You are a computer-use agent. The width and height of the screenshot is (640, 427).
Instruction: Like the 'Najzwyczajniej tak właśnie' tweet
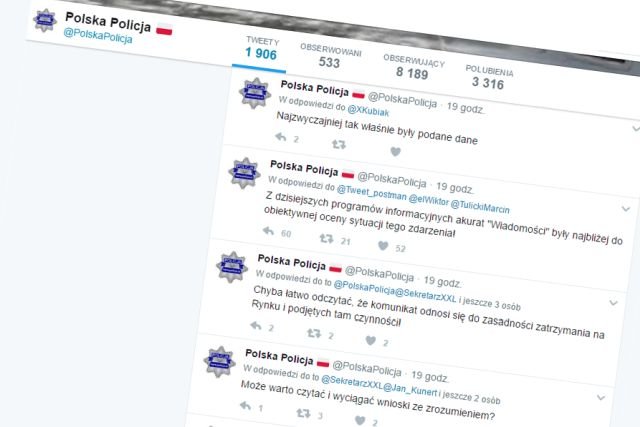[x=395, y=151]
